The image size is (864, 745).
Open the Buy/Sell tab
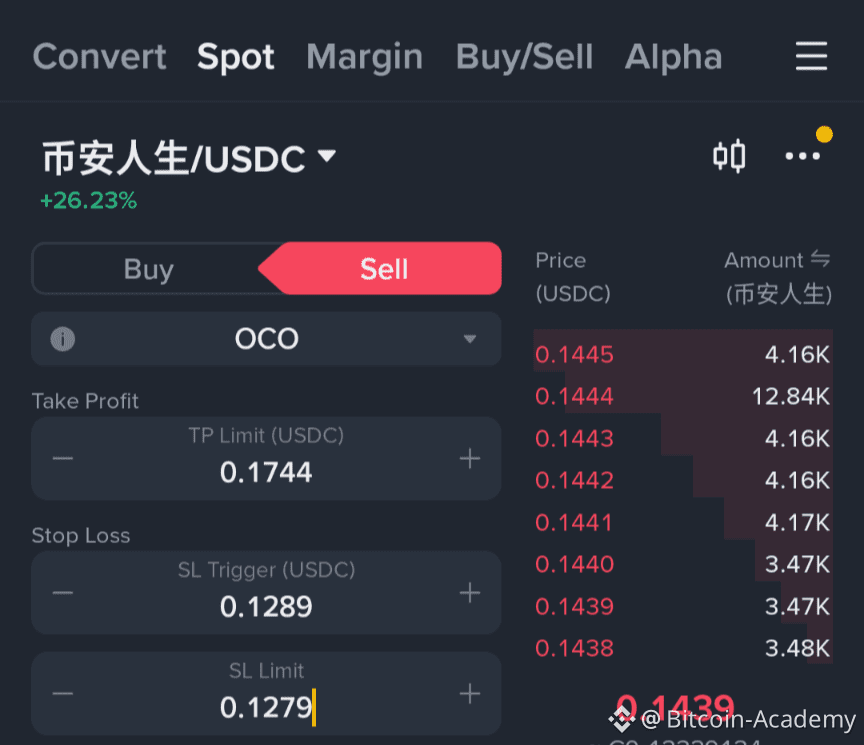coord(524,57)
